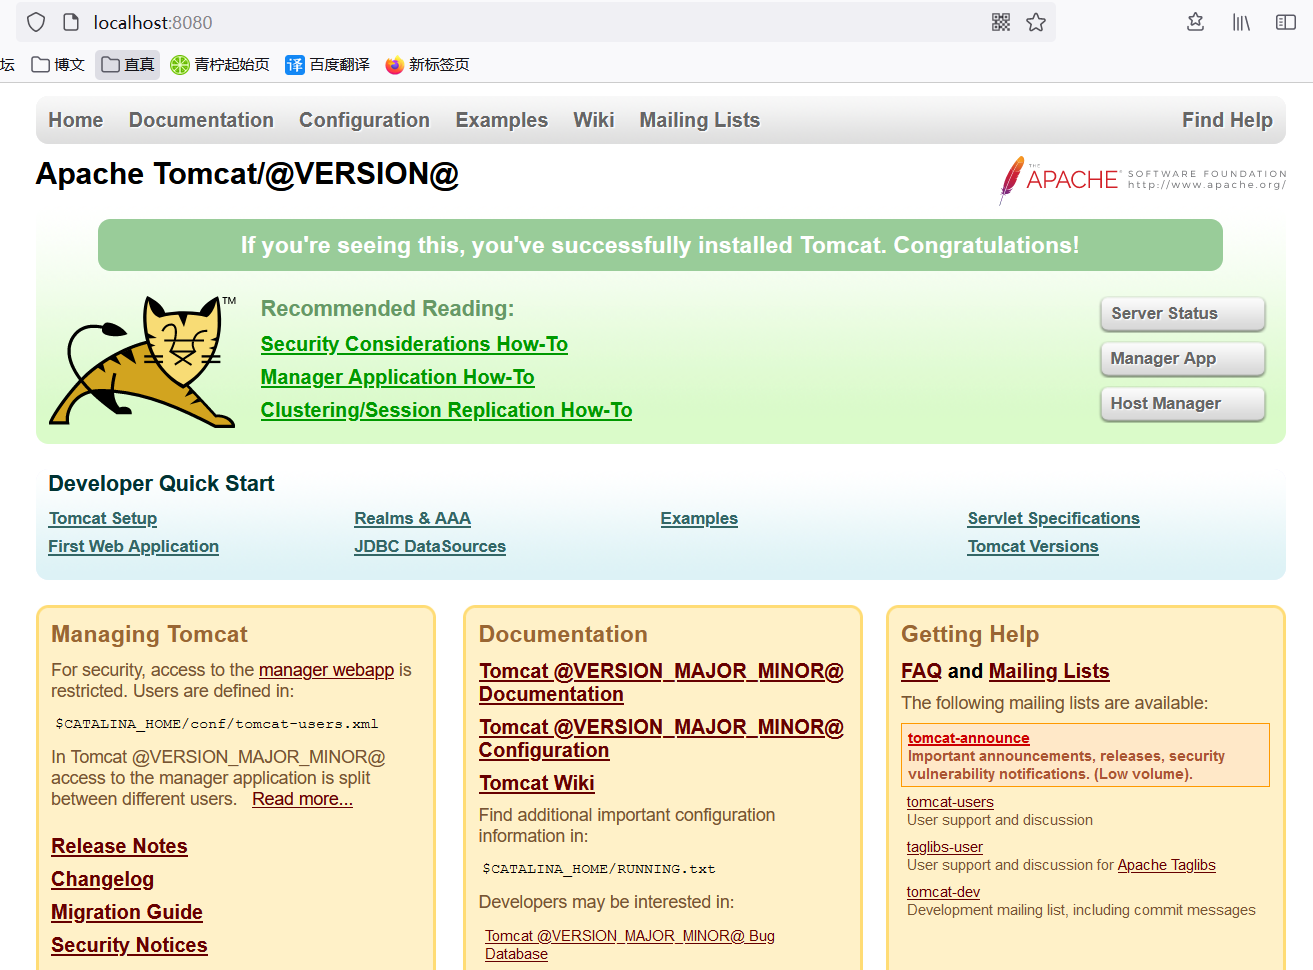Open Configuration in the nav bar
The height and width of the screenshot is (970, 1313).
point(364,120)
